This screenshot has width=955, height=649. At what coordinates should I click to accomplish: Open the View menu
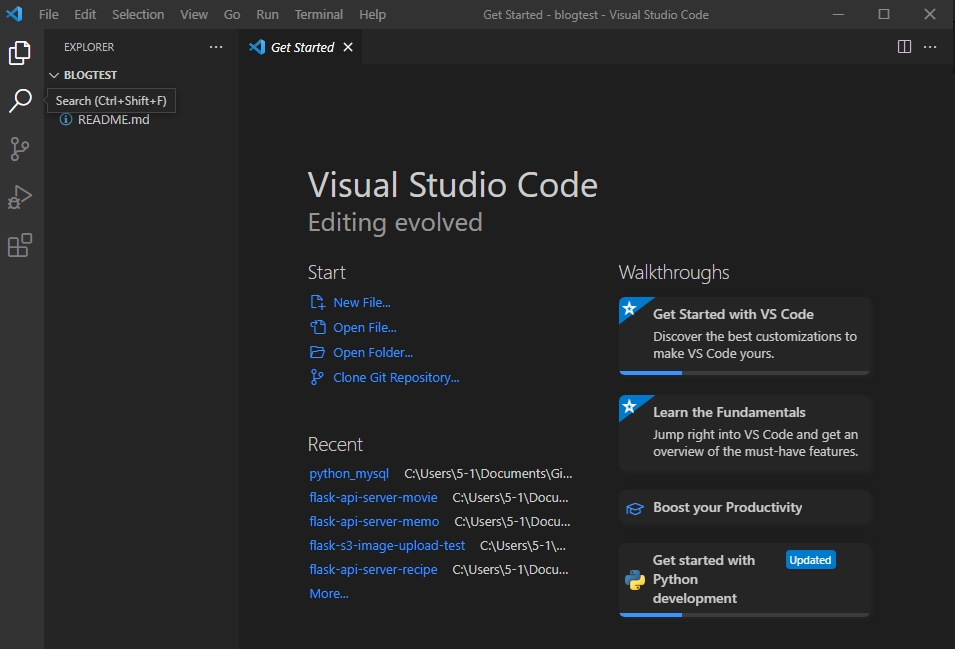point(194,14)
